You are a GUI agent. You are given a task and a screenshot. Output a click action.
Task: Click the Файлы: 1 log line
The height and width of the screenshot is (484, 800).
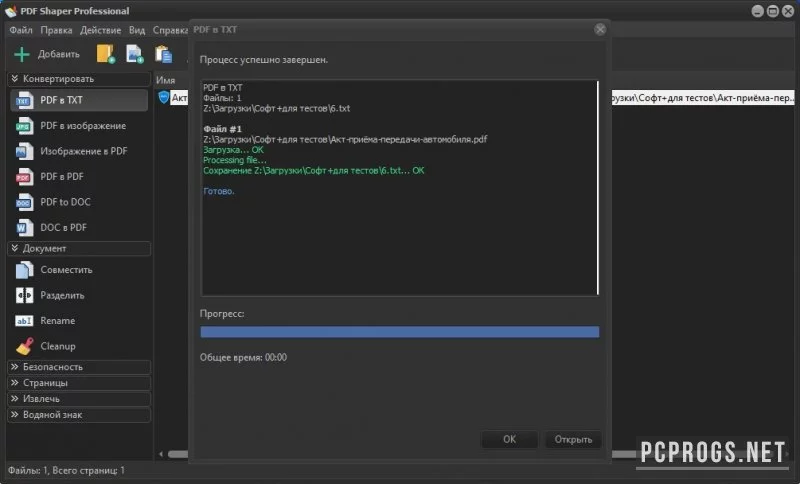coord(222,98)
